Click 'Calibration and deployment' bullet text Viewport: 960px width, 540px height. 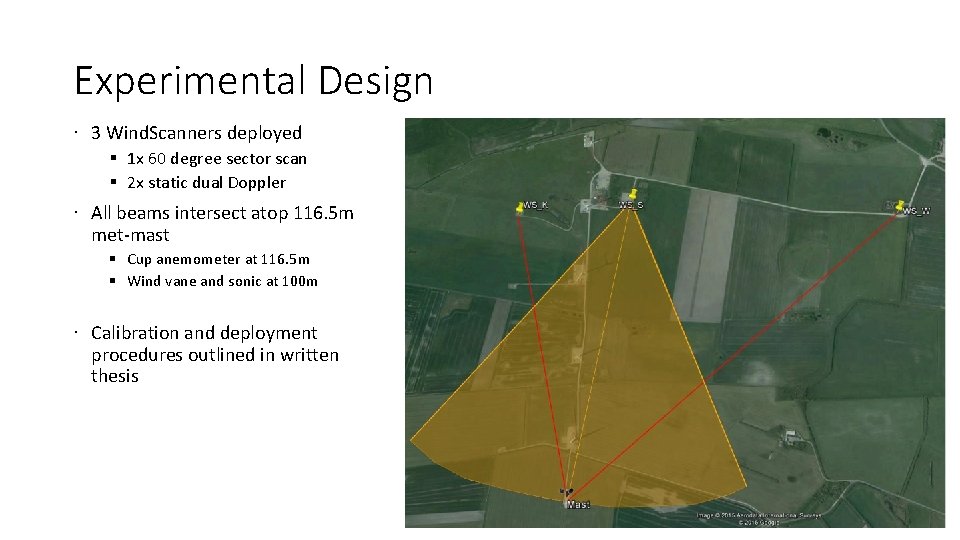[x=204, y=333]
